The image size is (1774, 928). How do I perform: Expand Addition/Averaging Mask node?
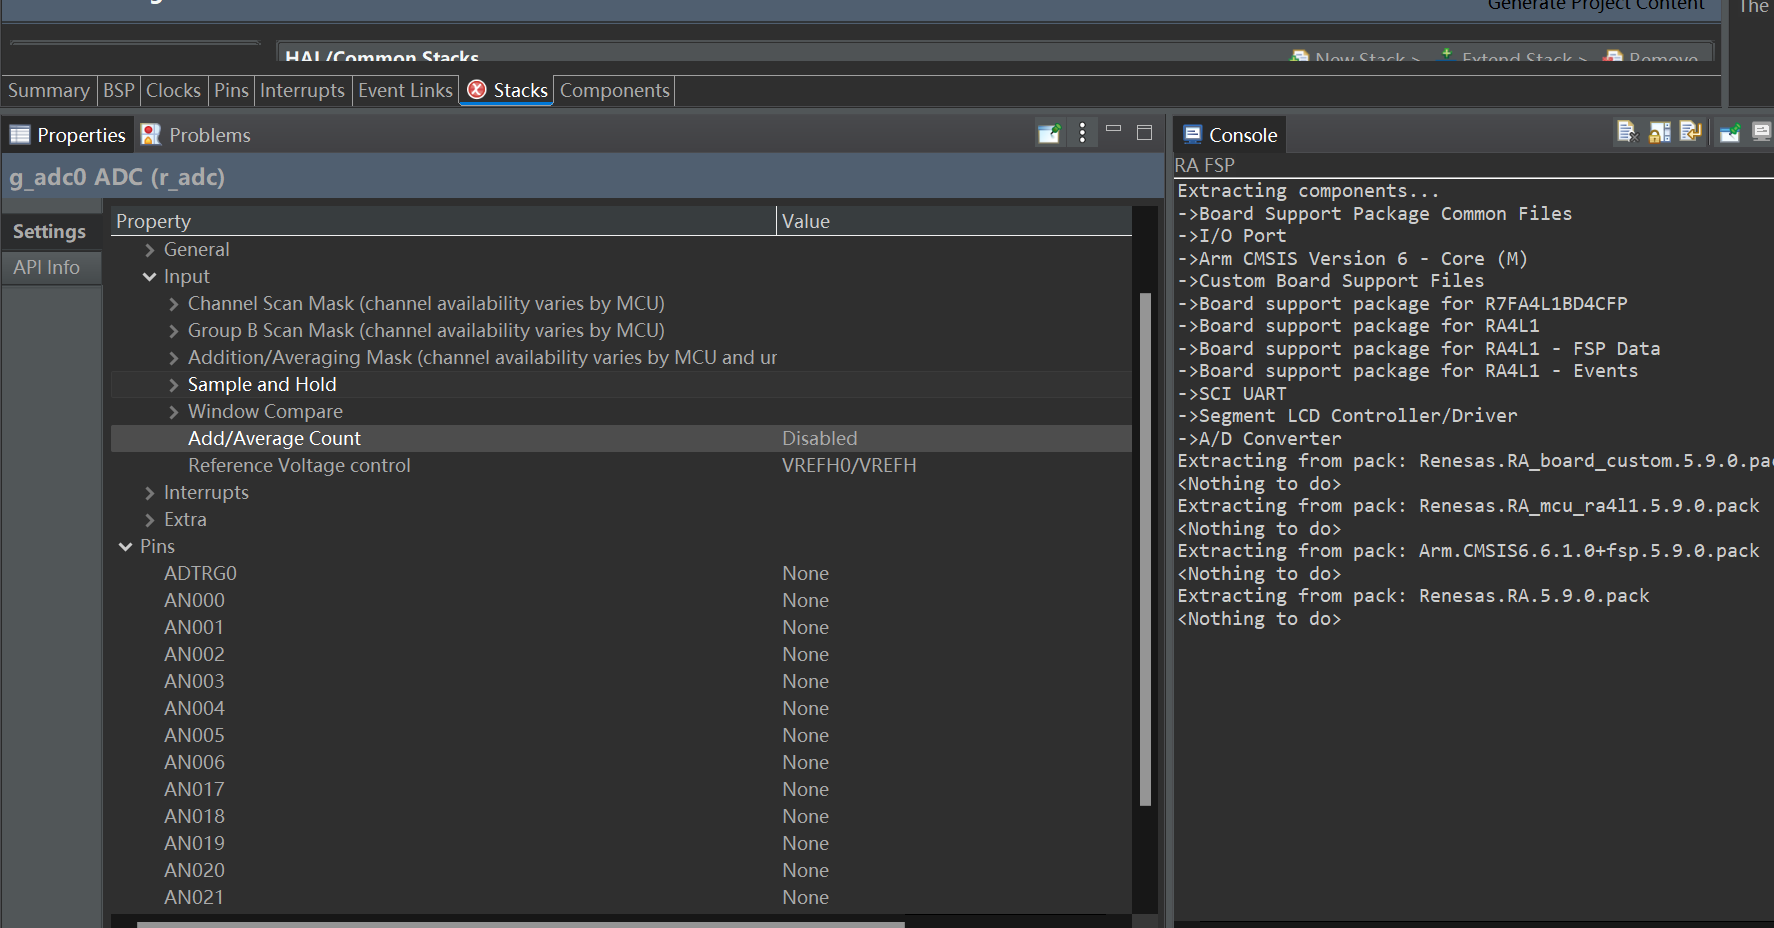[x=174, y=358]
